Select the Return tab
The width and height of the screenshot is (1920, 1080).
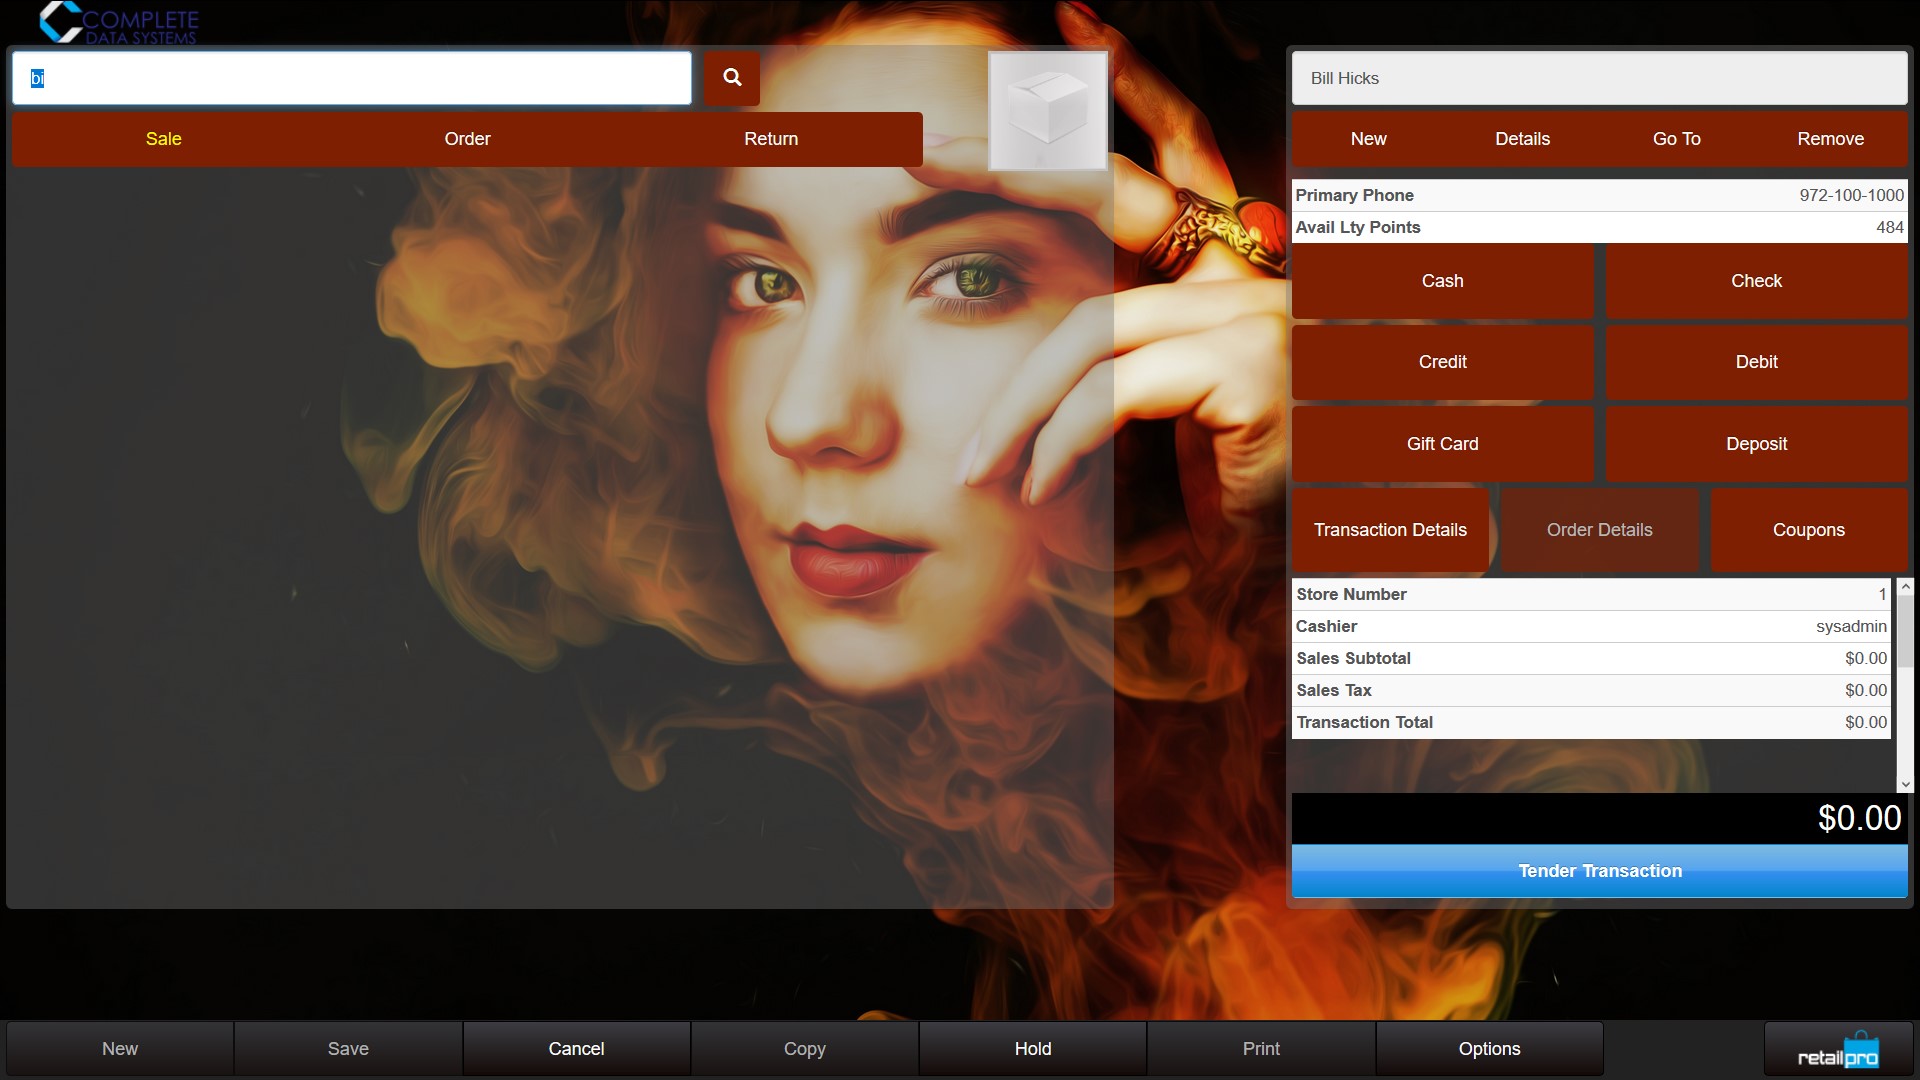(770, 139)
